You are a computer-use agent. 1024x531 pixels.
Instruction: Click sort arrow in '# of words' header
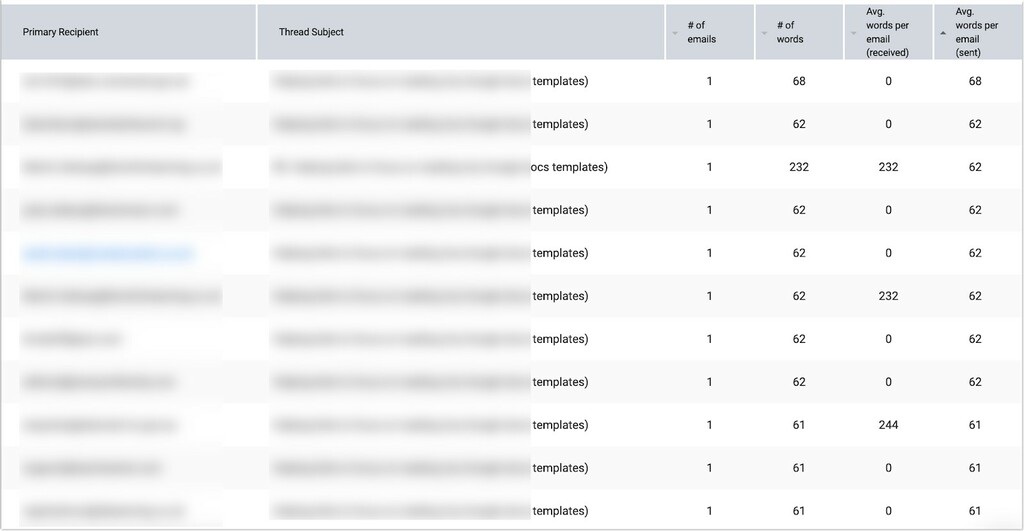(764, 33)
